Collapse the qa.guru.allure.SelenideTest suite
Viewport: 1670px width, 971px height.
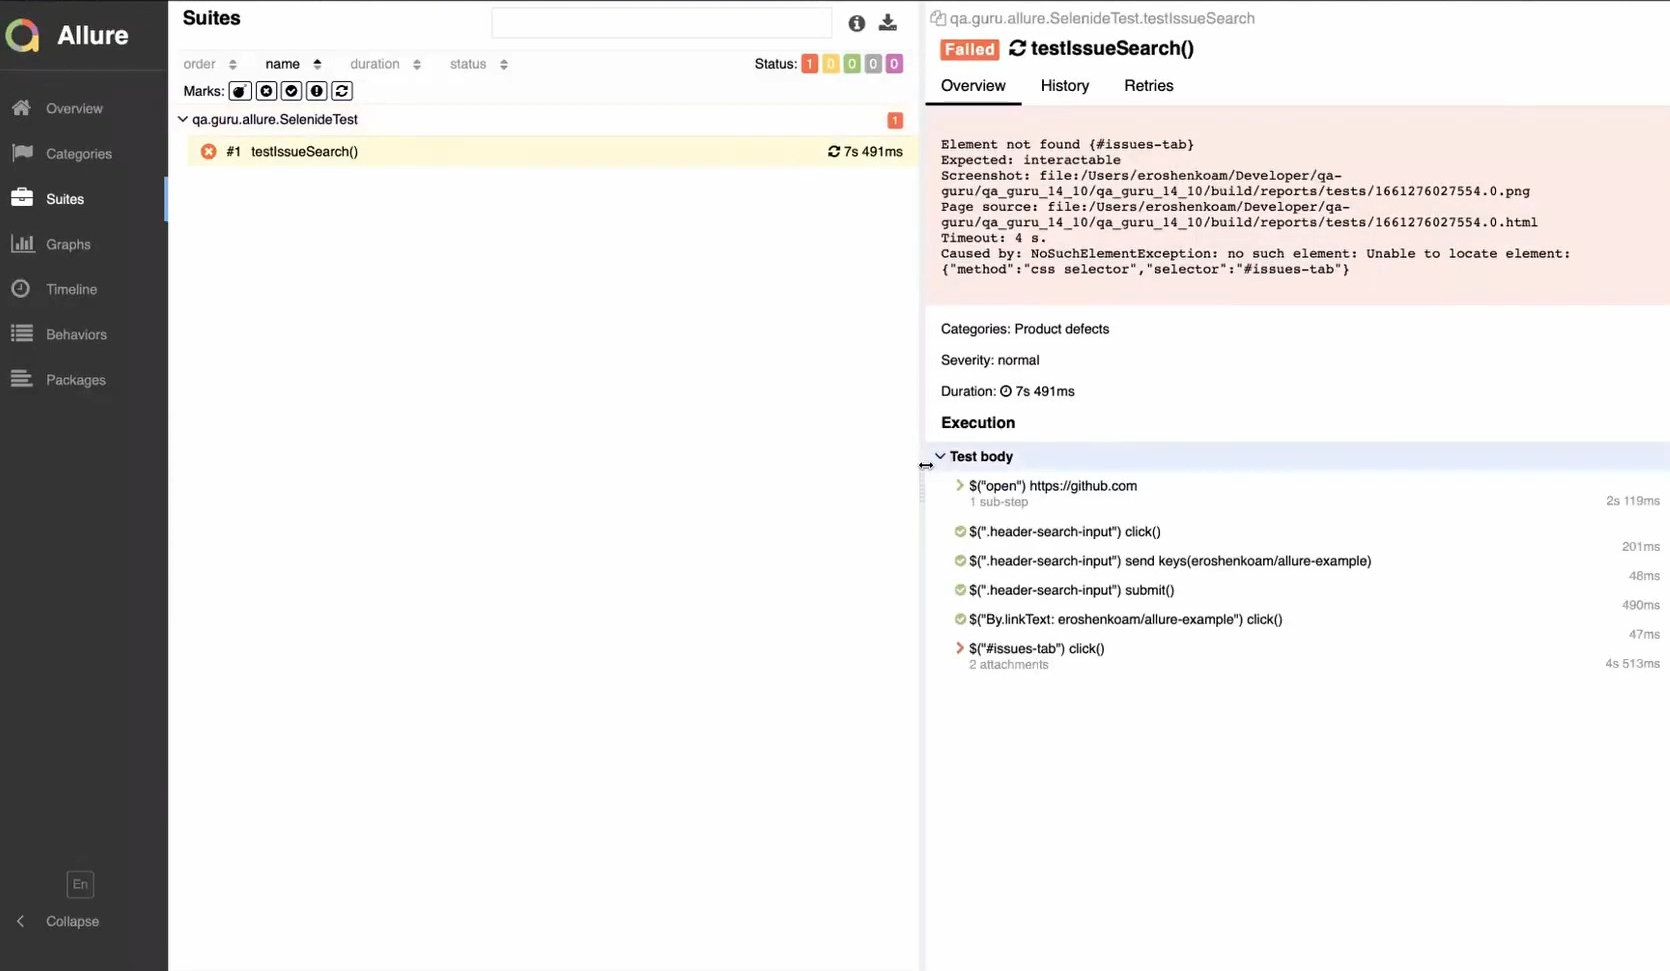click(x=183, y=119)
